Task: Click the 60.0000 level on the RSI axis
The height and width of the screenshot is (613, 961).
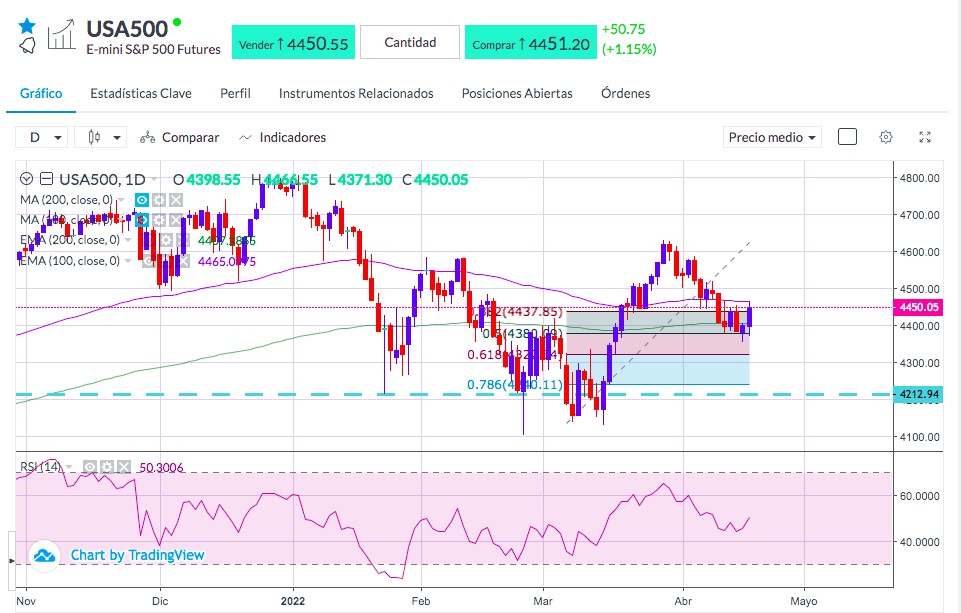Action: 919,496
